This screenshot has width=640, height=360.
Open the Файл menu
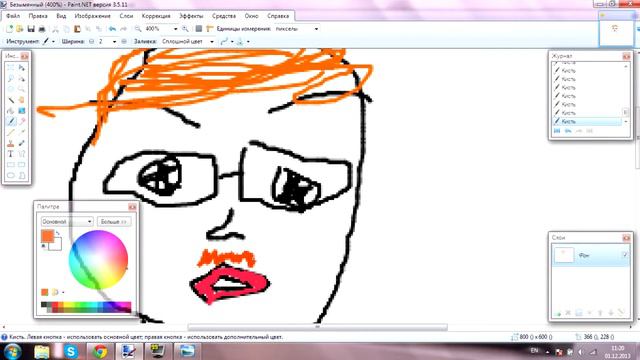click(x=13, y=16)
